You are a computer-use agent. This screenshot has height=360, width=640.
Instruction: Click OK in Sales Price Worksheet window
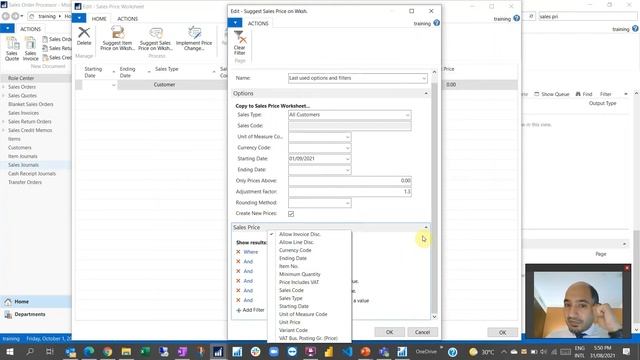point(502,333)
